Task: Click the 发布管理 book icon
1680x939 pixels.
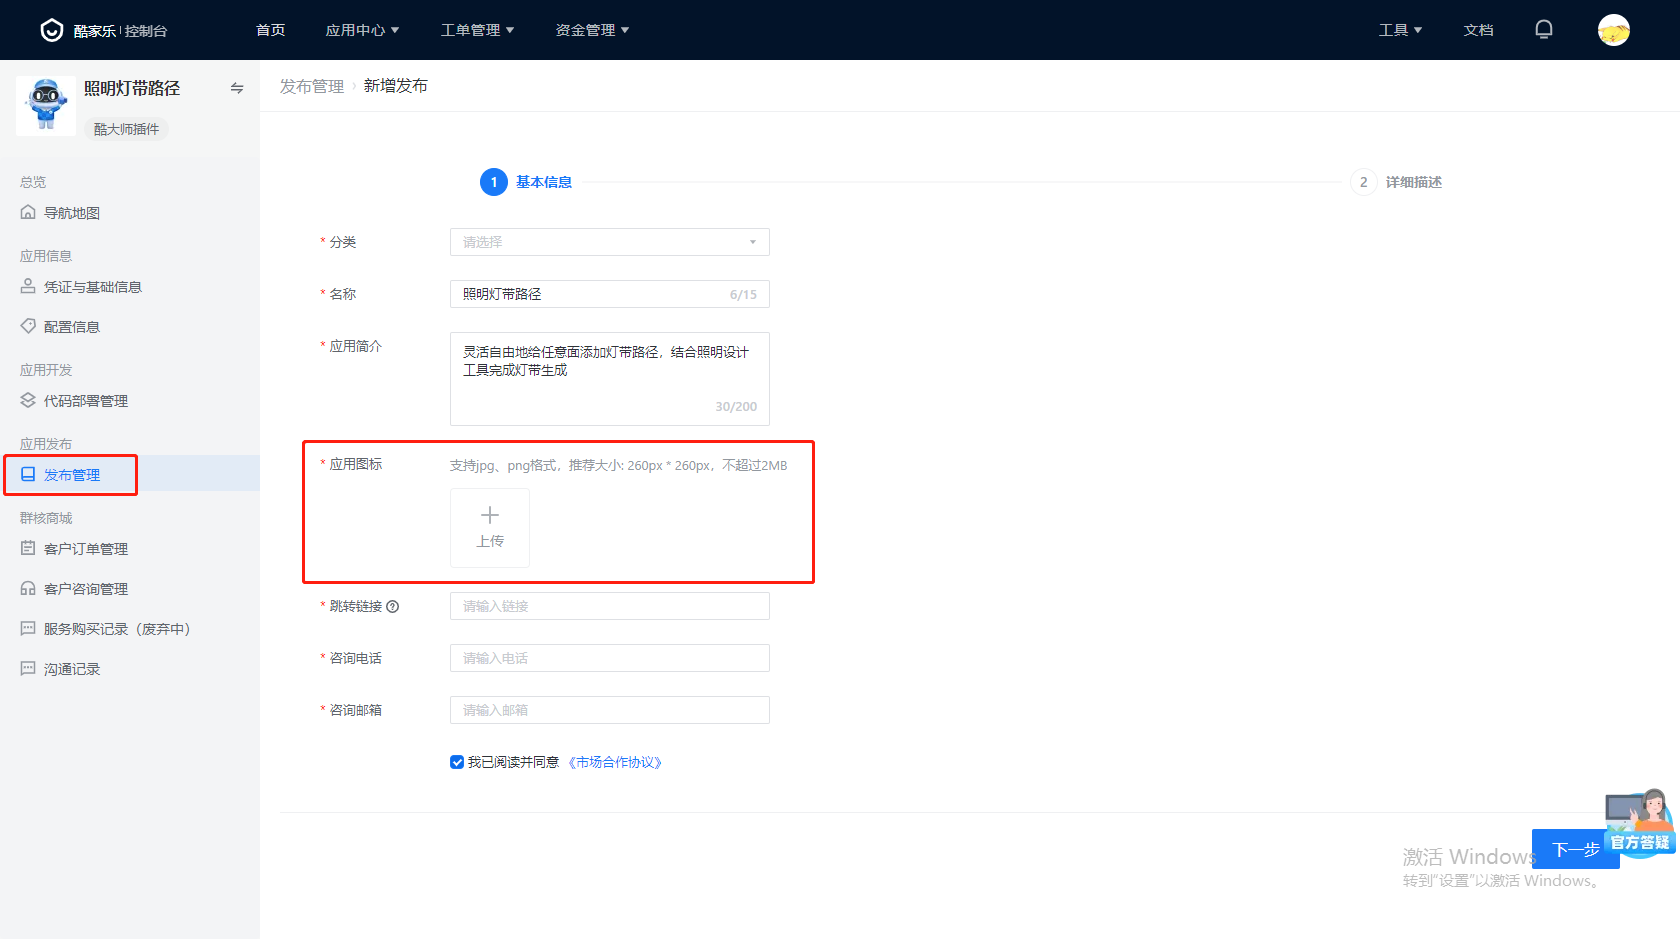Action: coord(28,474)
